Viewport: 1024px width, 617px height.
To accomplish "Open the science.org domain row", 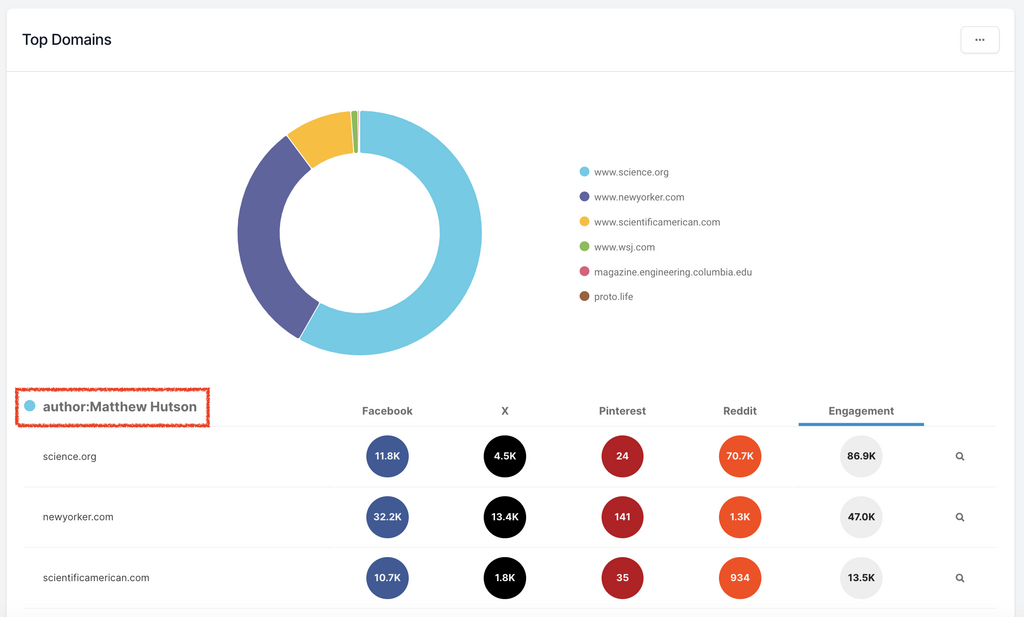I will [69, 456].
